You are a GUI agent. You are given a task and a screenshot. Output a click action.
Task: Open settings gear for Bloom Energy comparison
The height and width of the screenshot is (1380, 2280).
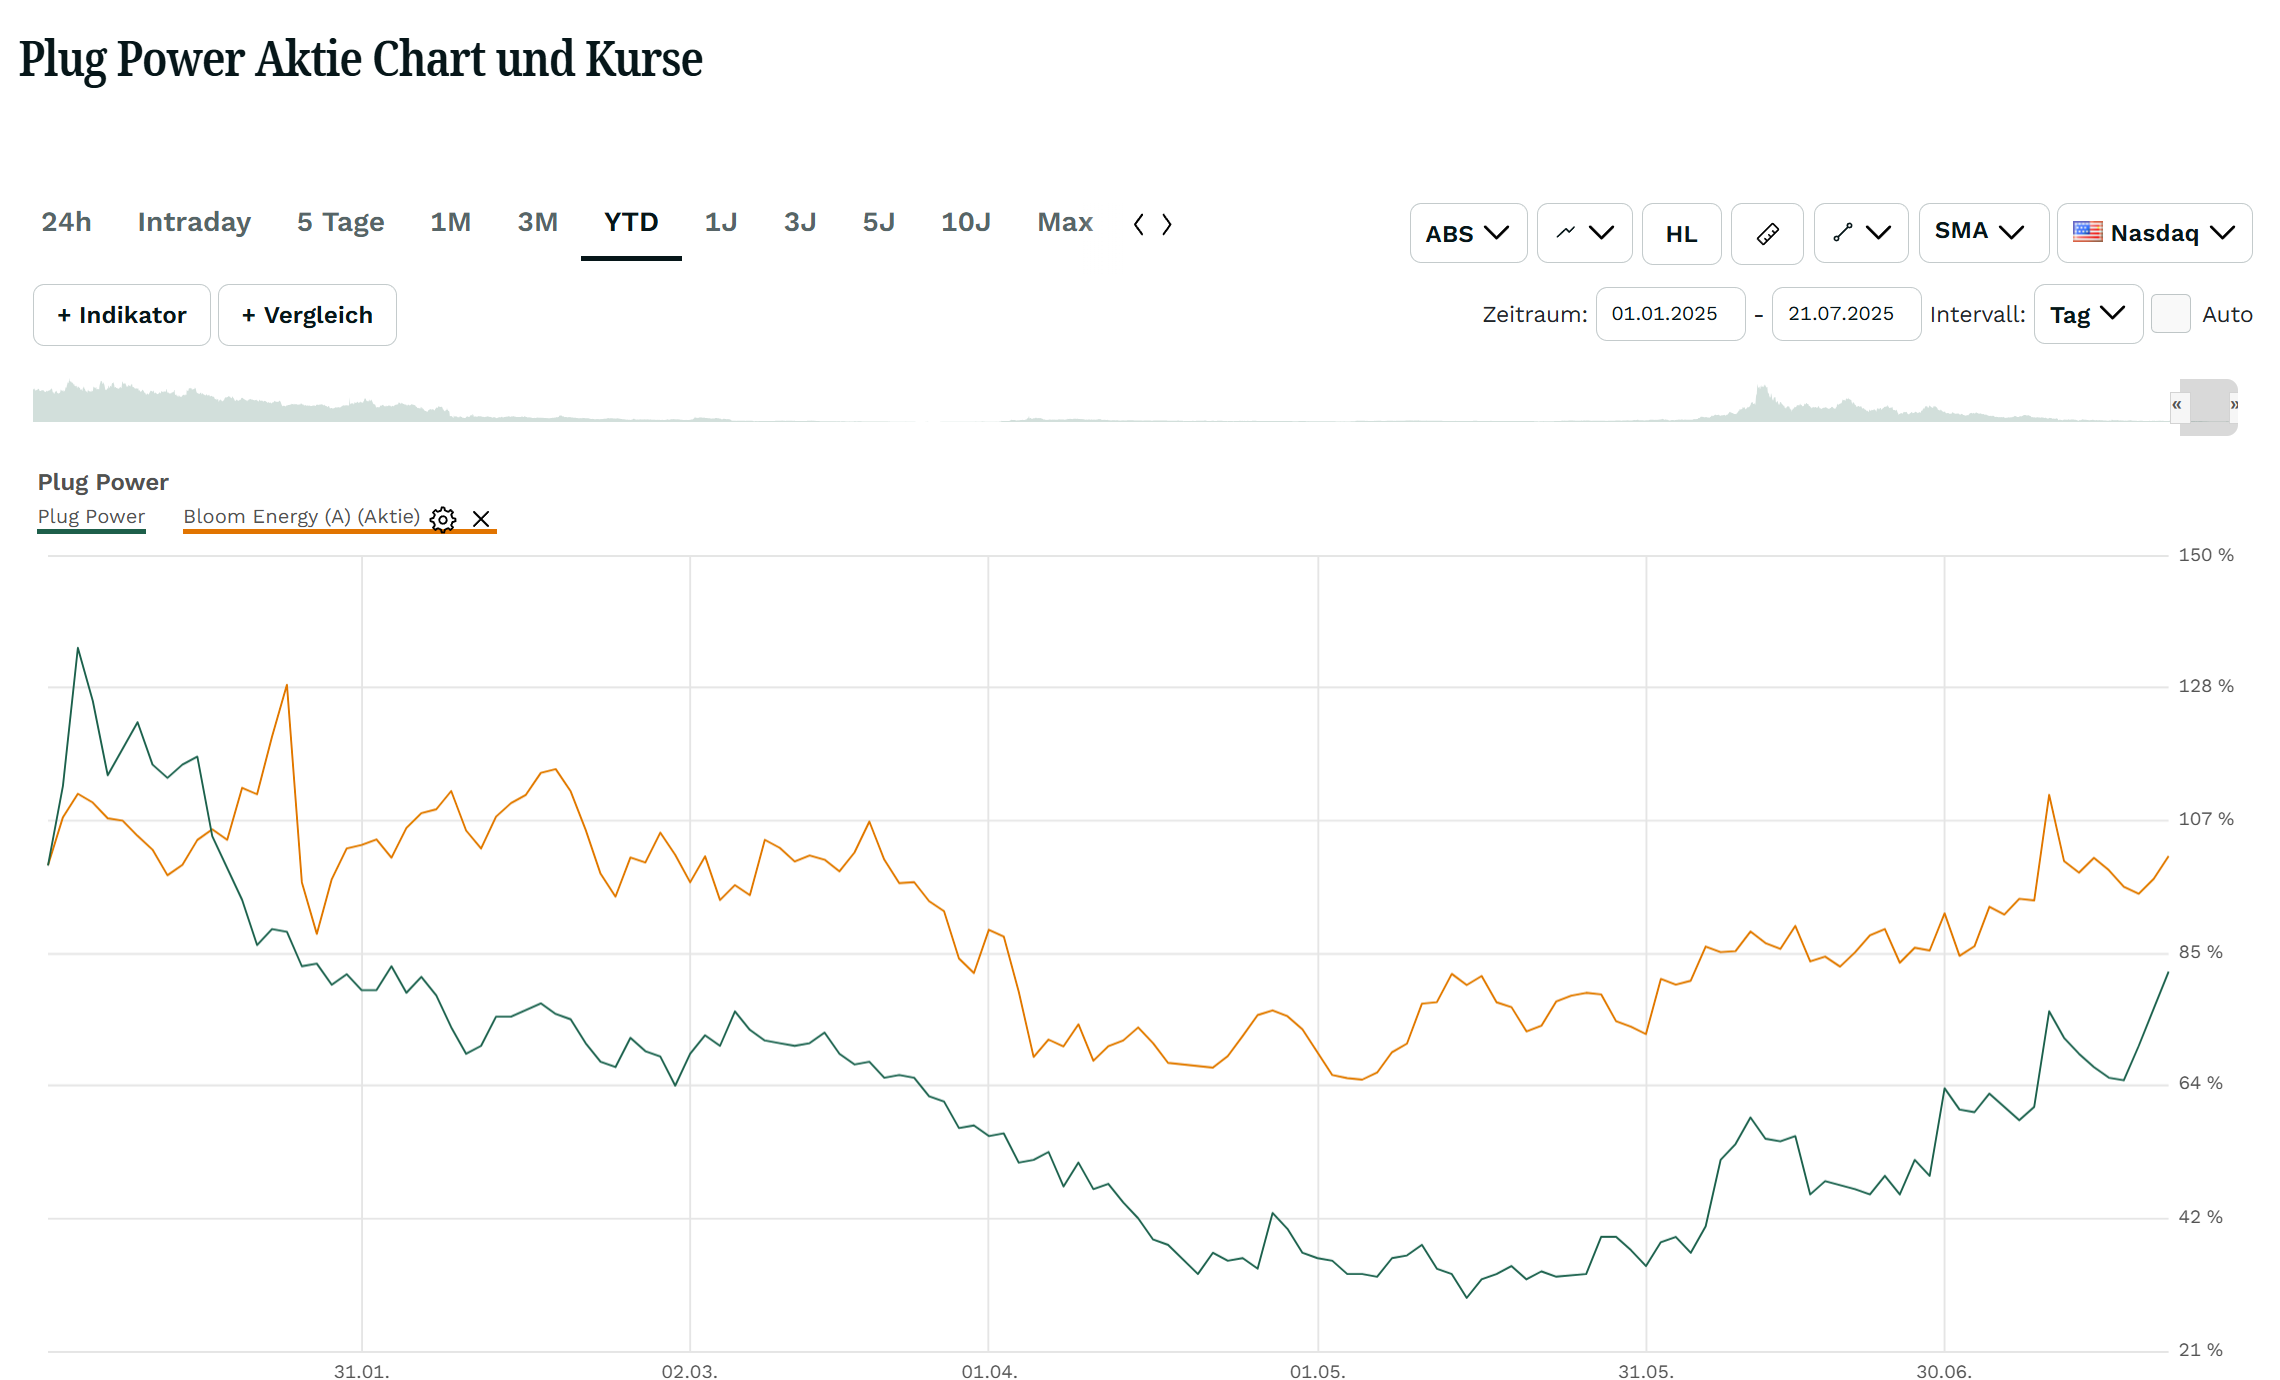tap(443, 518)
